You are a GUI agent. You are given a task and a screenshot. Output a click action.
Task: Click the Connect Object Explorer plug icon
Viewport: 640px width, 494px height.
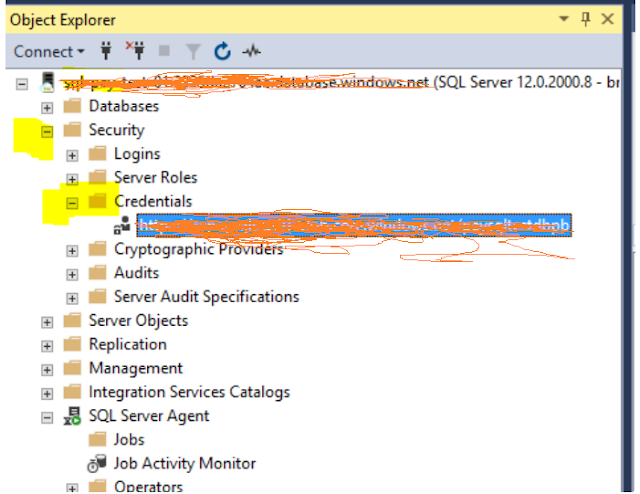[x=106, y=51]
